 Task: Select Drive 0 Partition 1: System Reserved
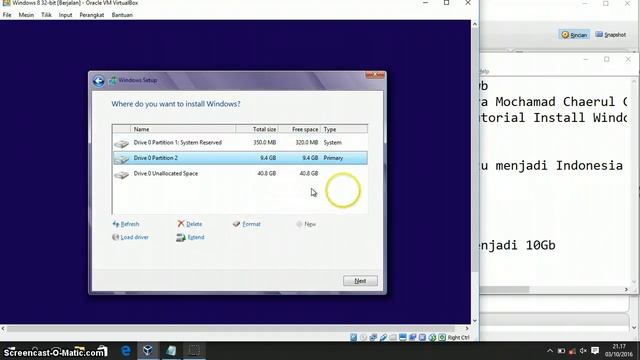[x=240, y=142]
